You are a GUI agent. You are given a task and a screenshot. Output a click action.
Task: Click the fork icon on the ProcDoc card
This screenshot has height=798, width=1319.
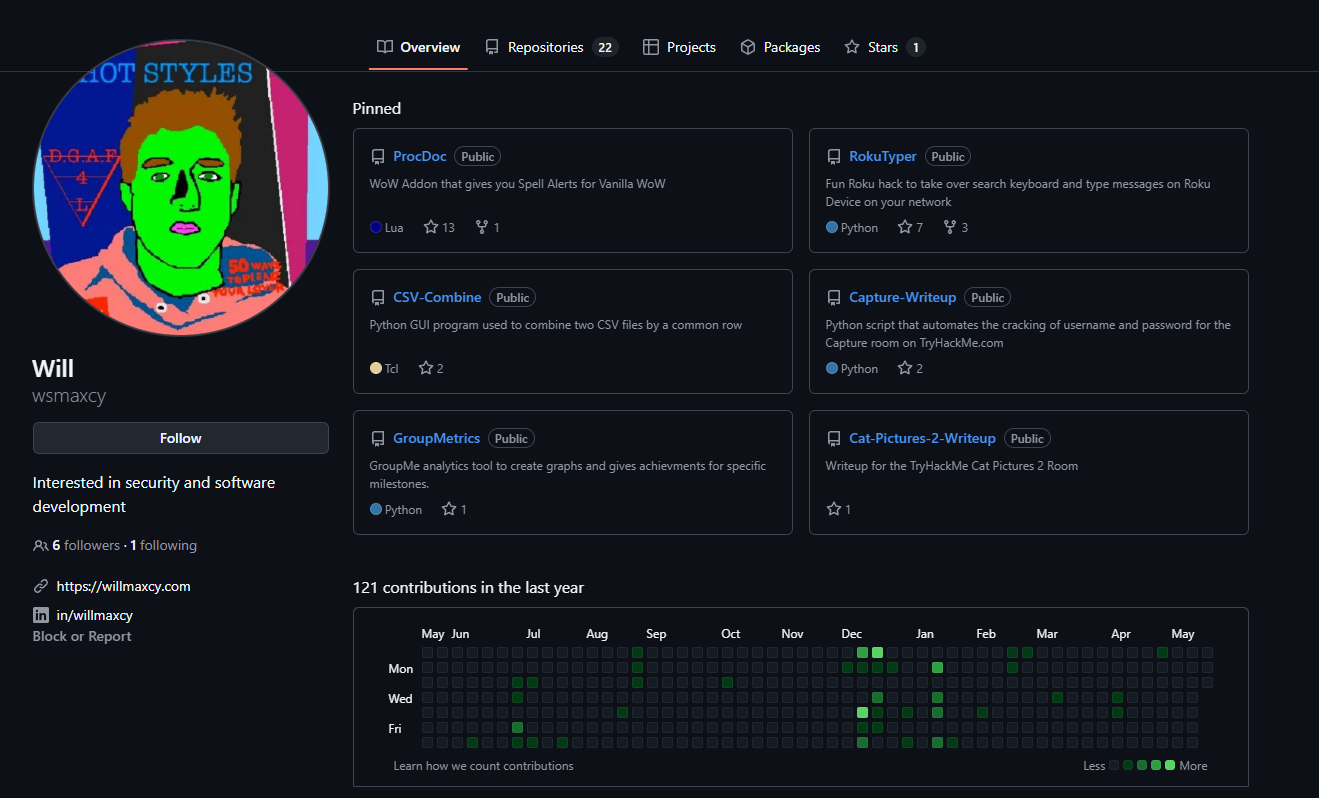pyautogui.click(x=480, y=227)
